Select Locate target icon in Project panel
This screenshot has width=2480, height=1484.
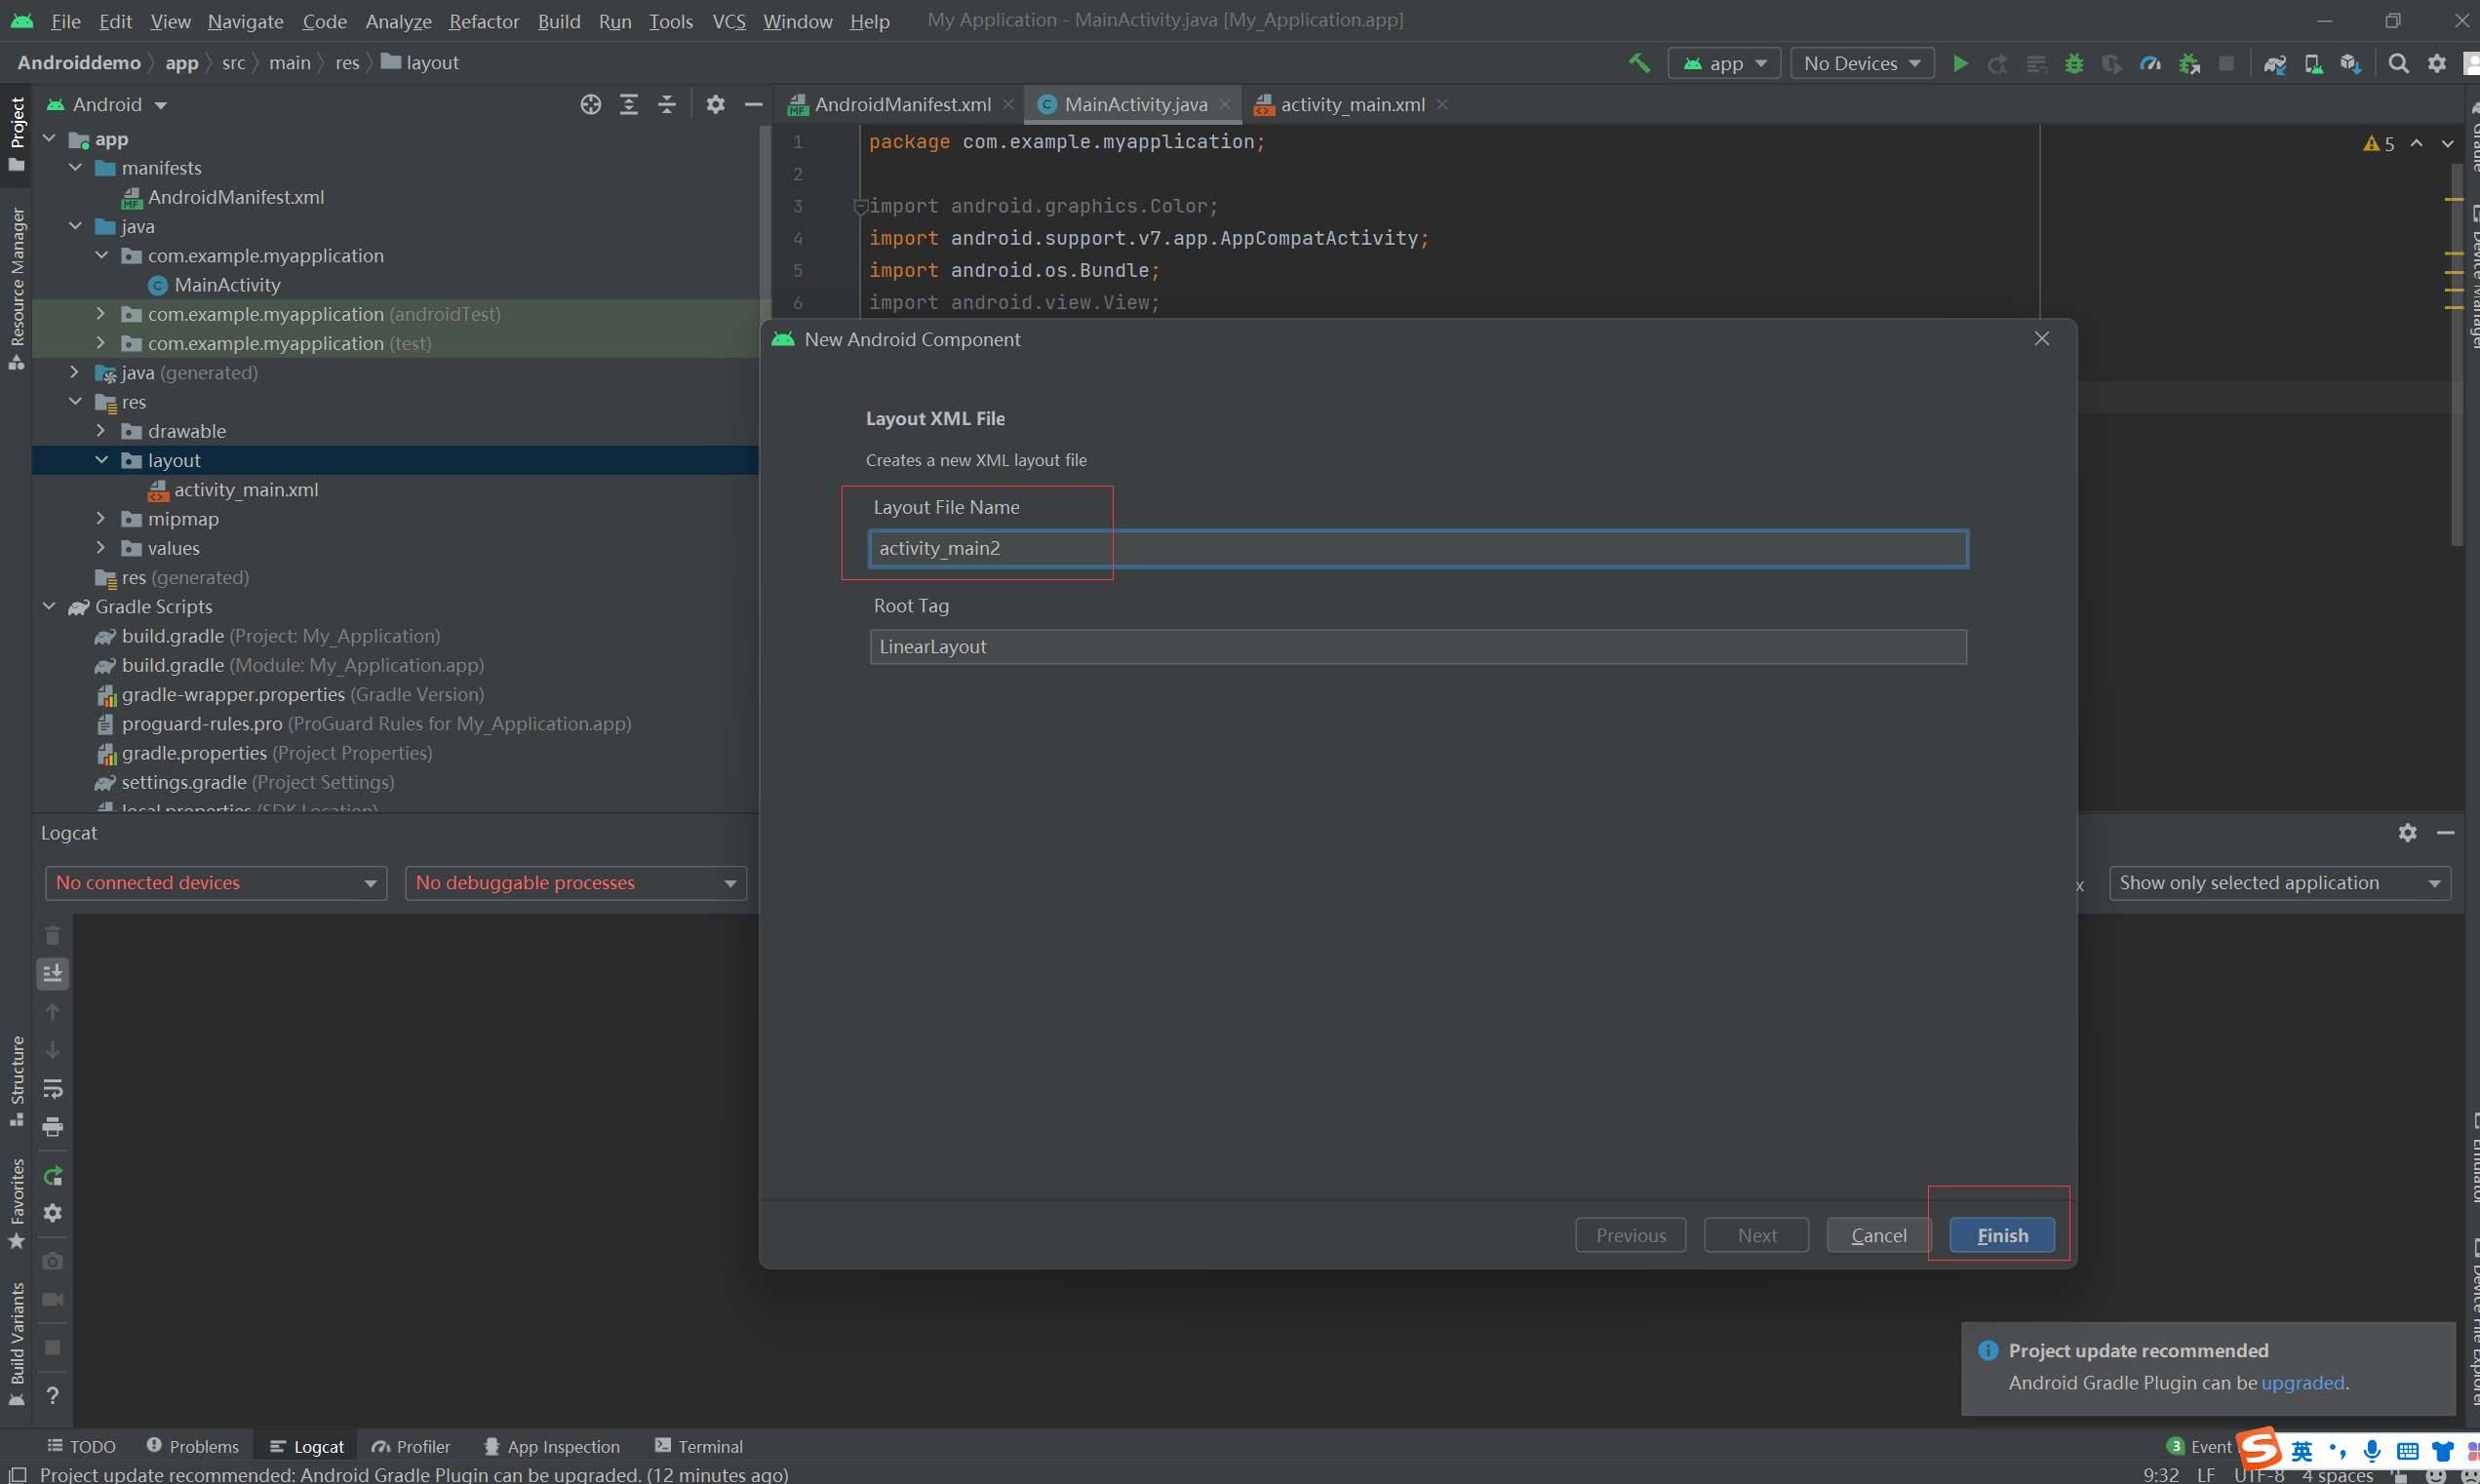pyautogui.click(x=590, y=104)
